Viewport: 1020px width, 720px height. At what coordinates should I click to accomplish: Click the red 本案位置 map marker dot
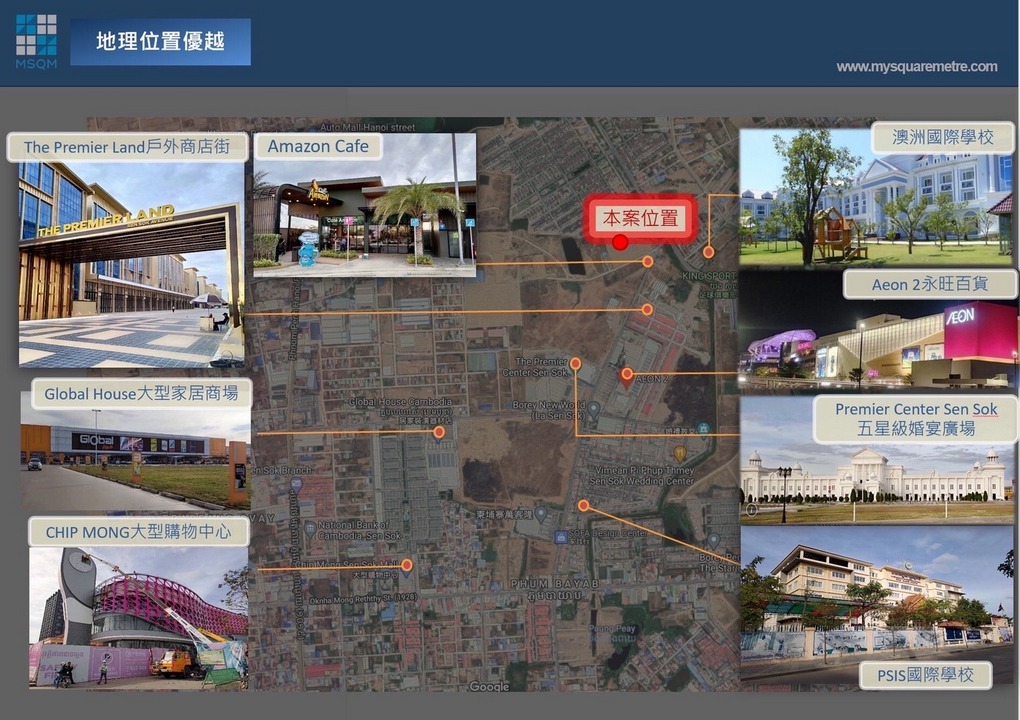click(620, 242)
